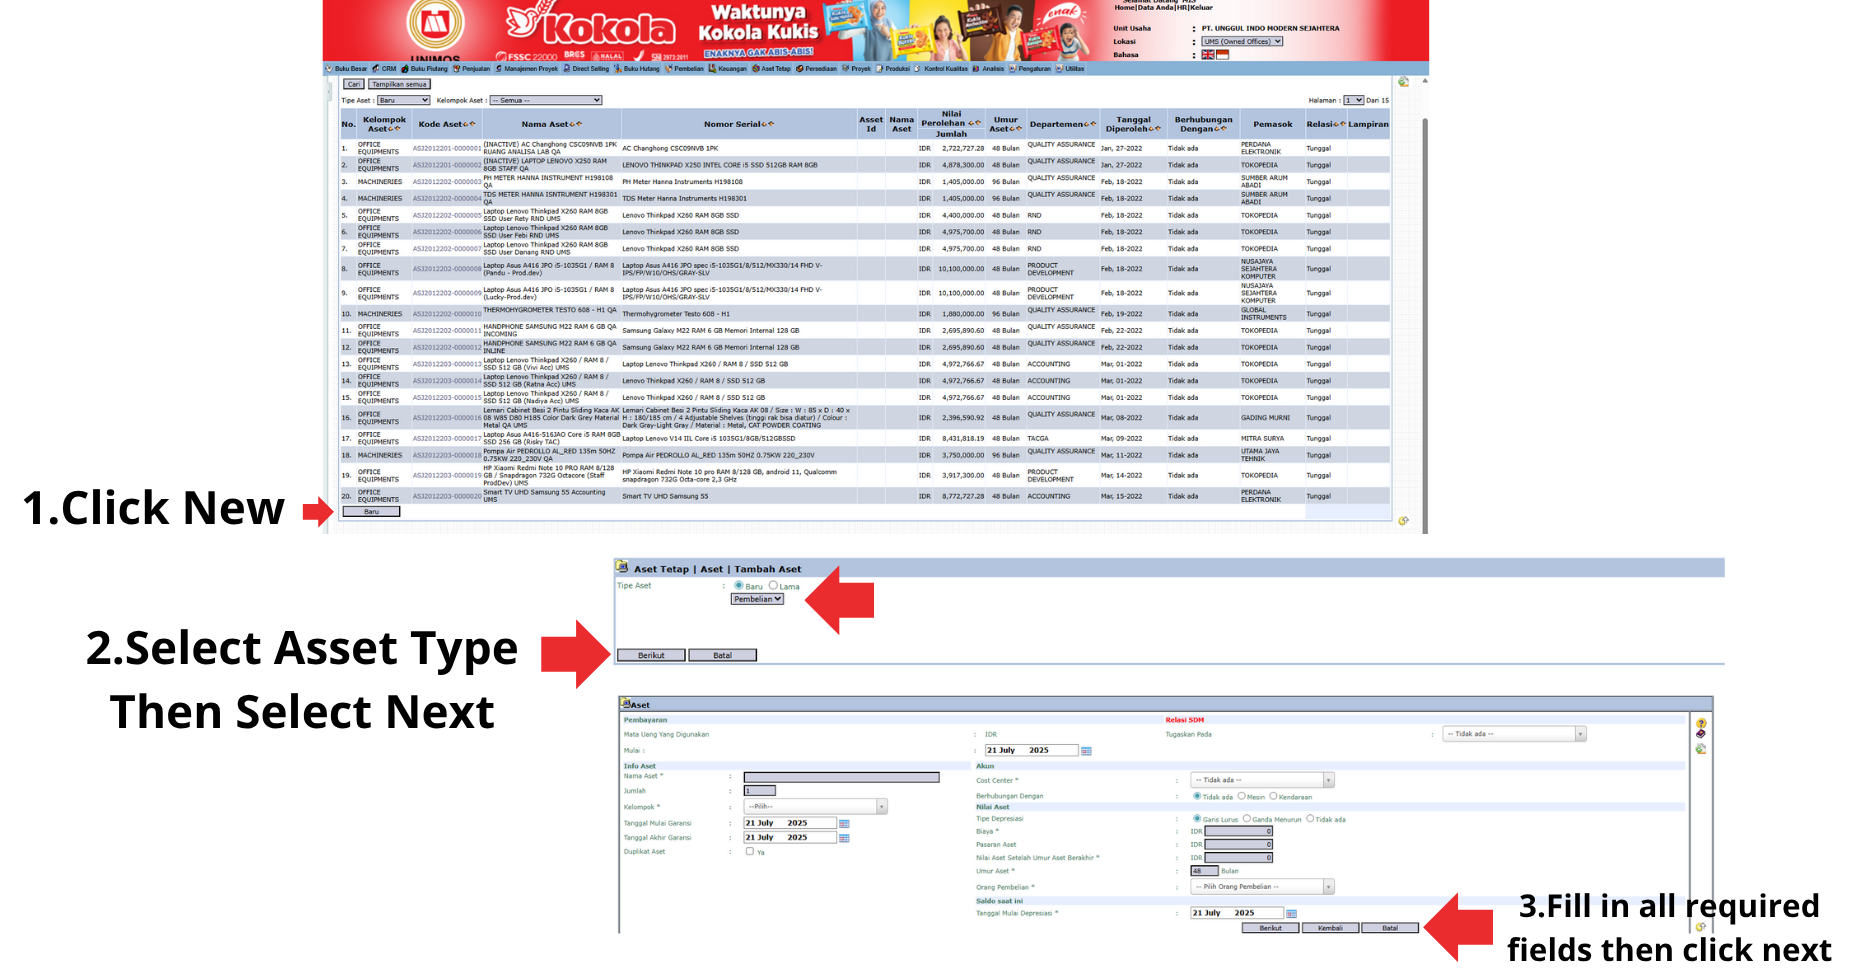Click the purple book icon in Aset form

coord(1701,734)
